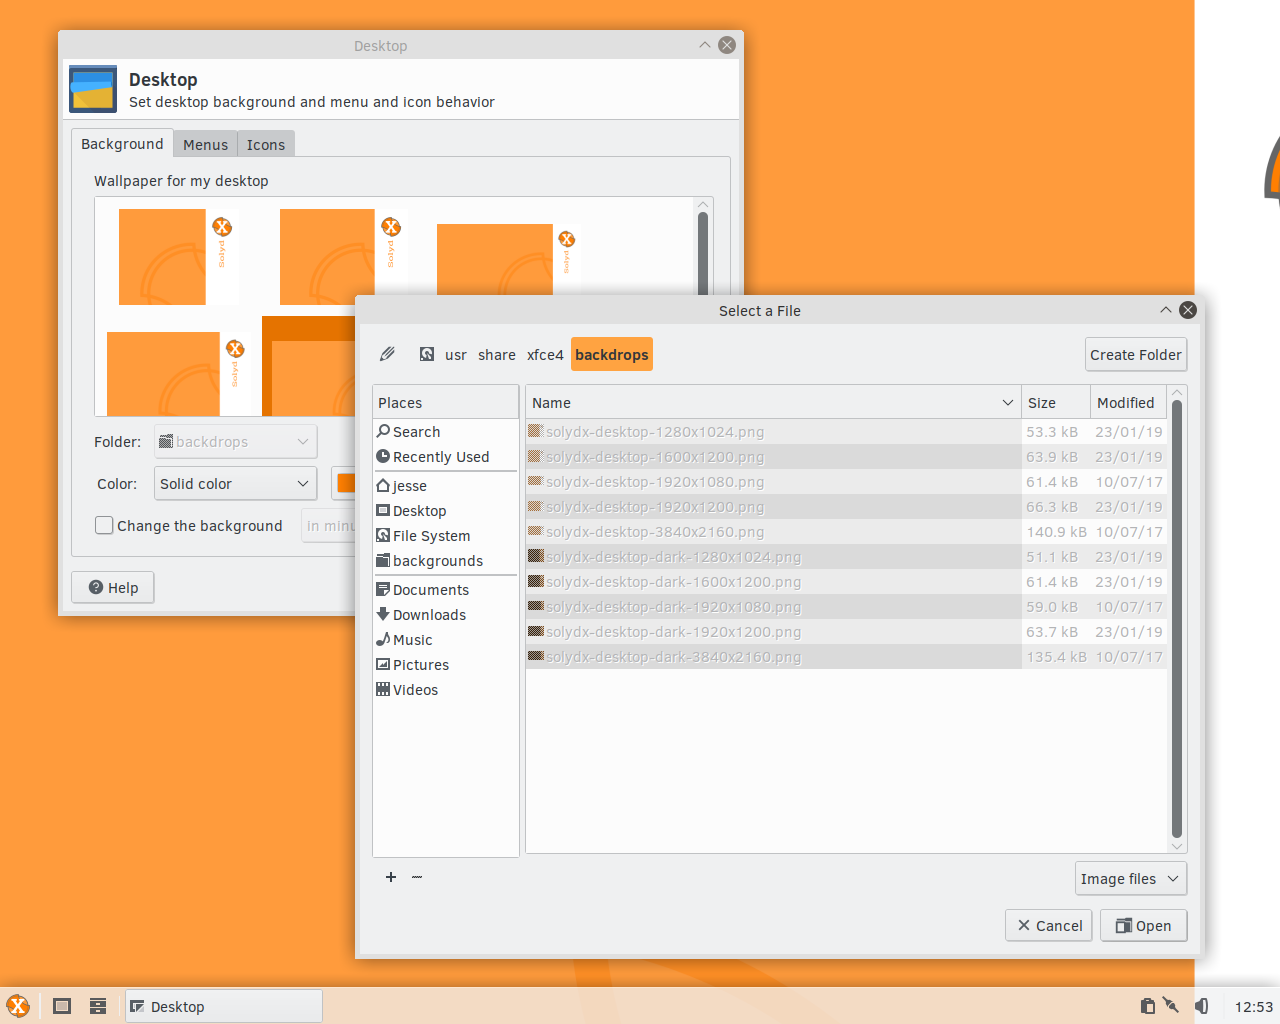Go to jesse home folder in Places
1280x1024 pixels.
coord(446,485)
